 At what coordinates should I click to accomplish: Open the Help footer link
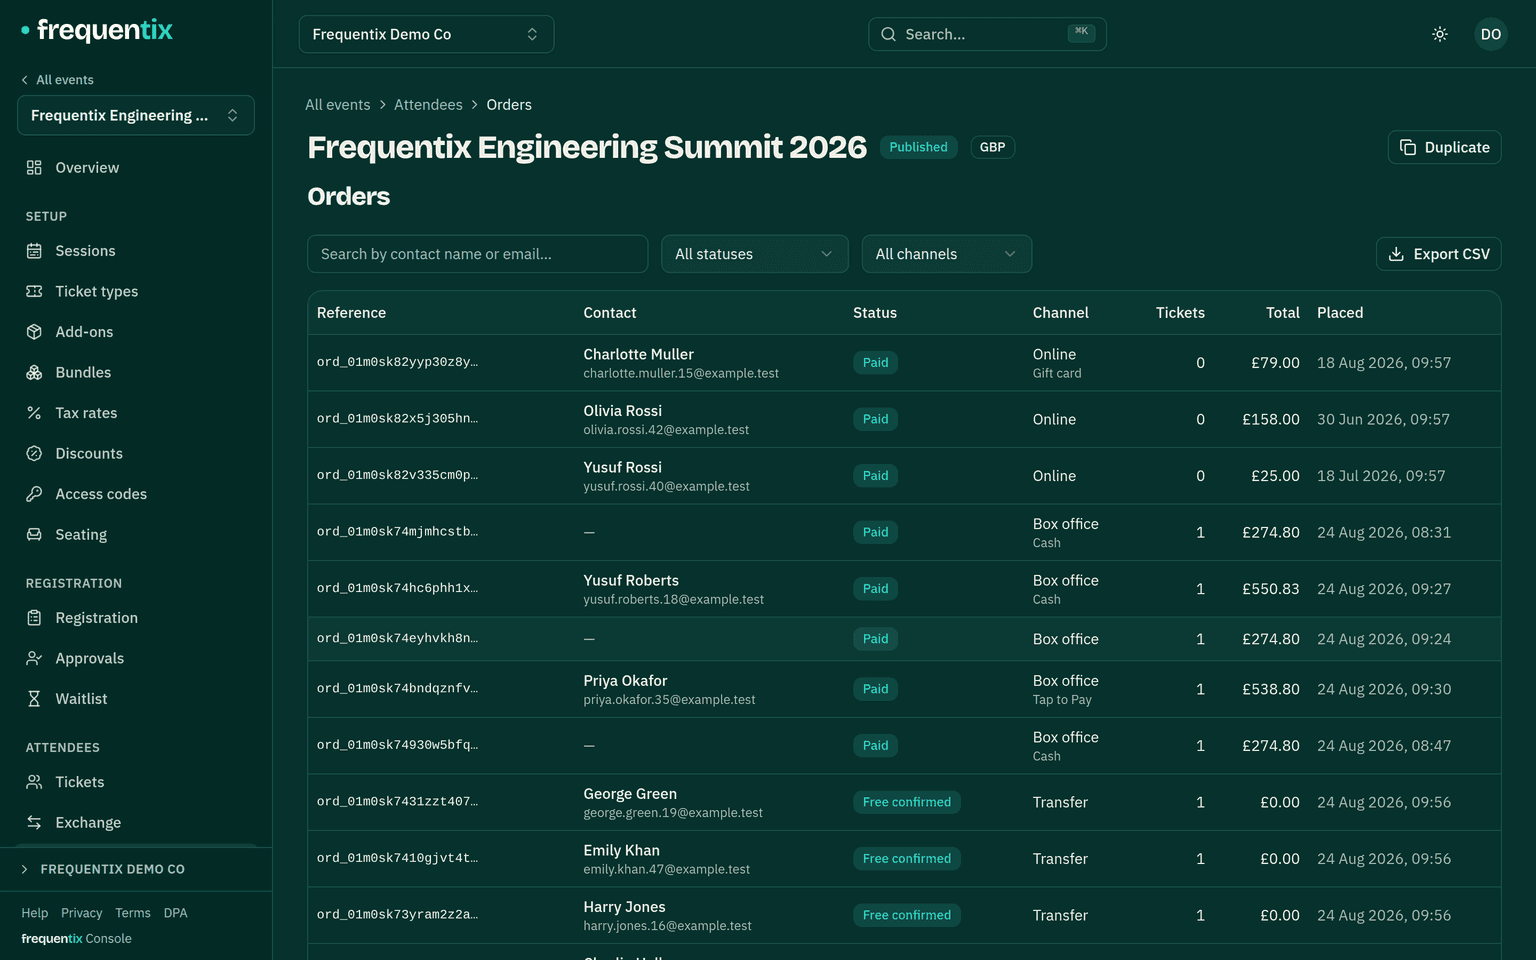tap(35, 913)
